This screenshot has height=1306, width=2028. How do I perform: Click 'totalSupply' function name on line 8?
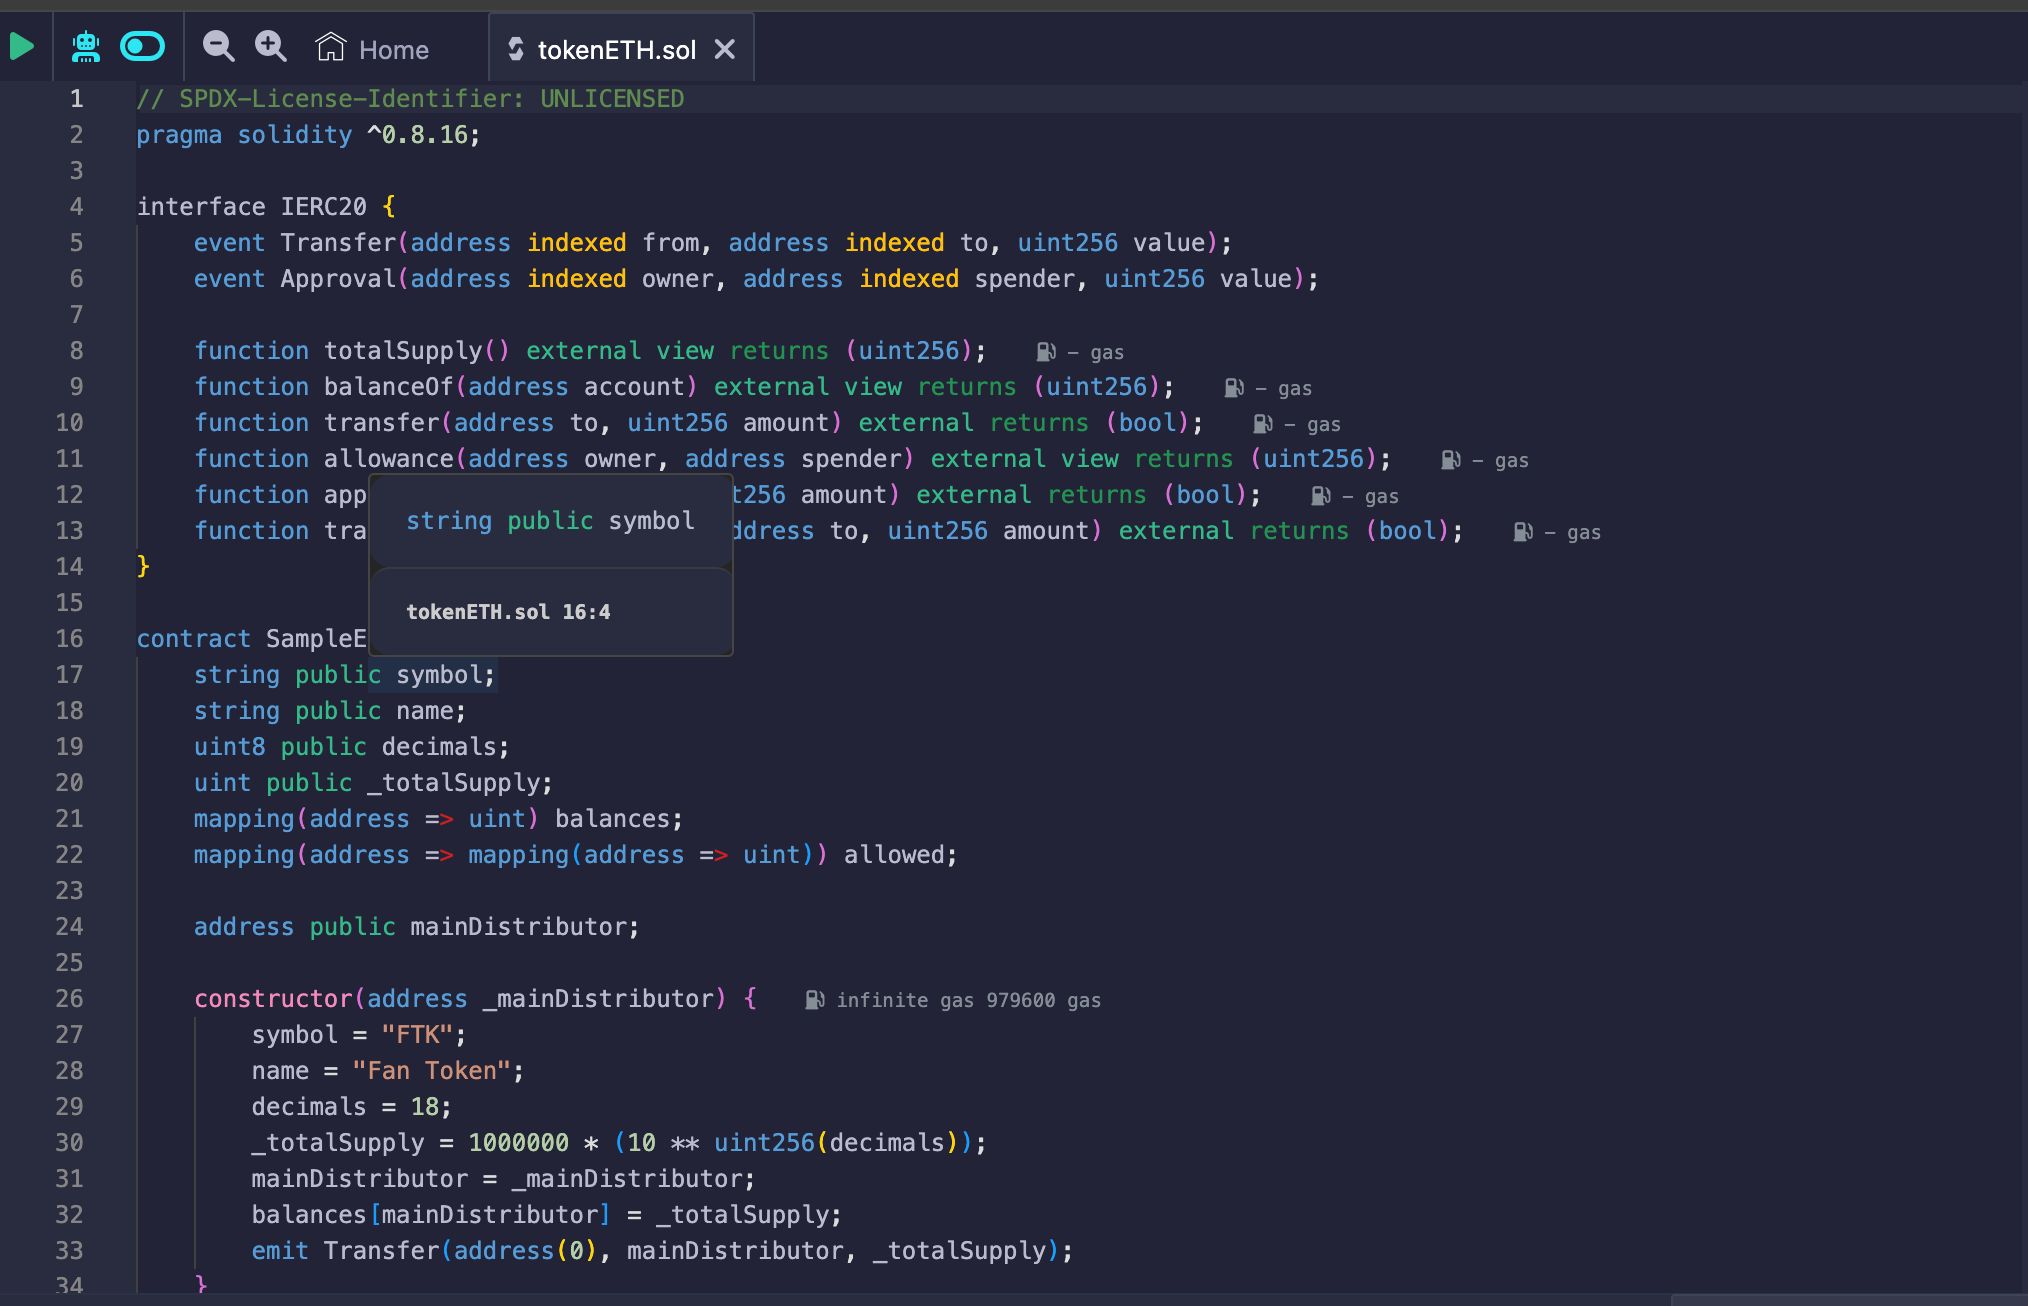(403, 351)
